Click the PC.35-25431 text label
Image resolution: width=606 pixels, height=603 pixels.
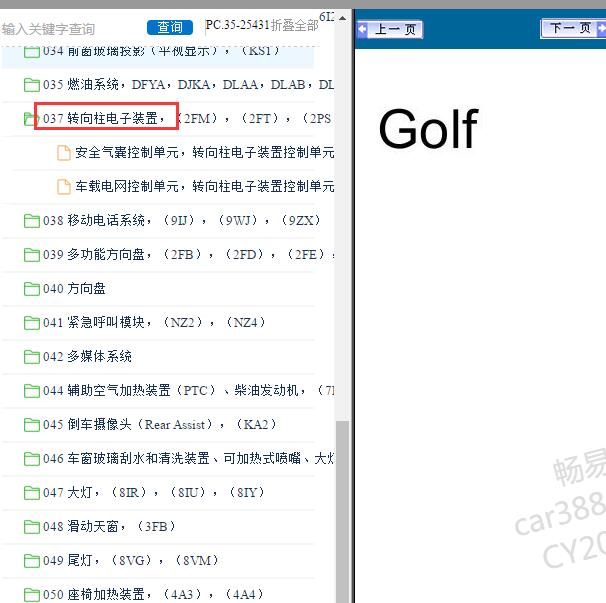click(237, 25)
